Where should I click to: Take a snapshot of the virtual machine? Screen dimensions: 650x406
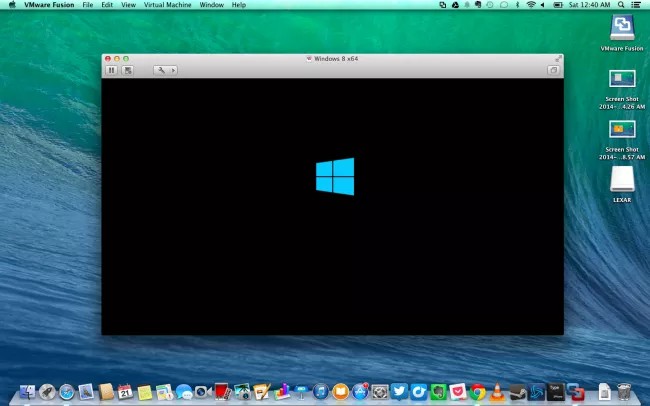[x=128, y=71]
